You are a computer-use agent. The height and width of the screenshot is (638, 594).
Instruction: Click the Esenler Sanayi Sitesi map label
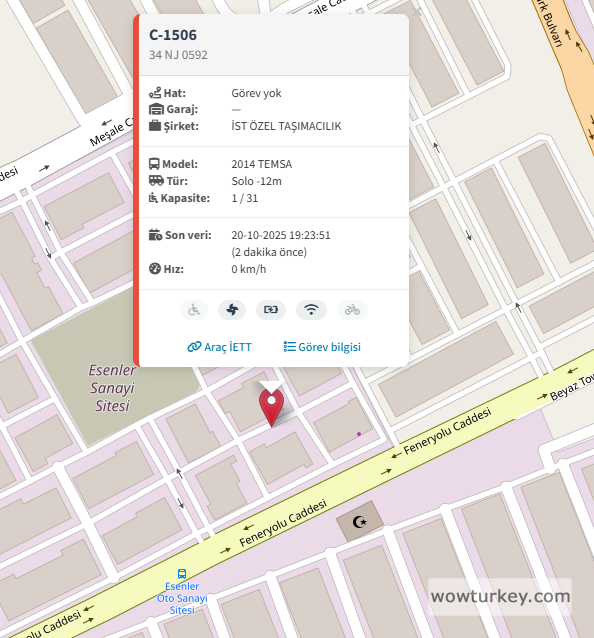pos(112,388)
